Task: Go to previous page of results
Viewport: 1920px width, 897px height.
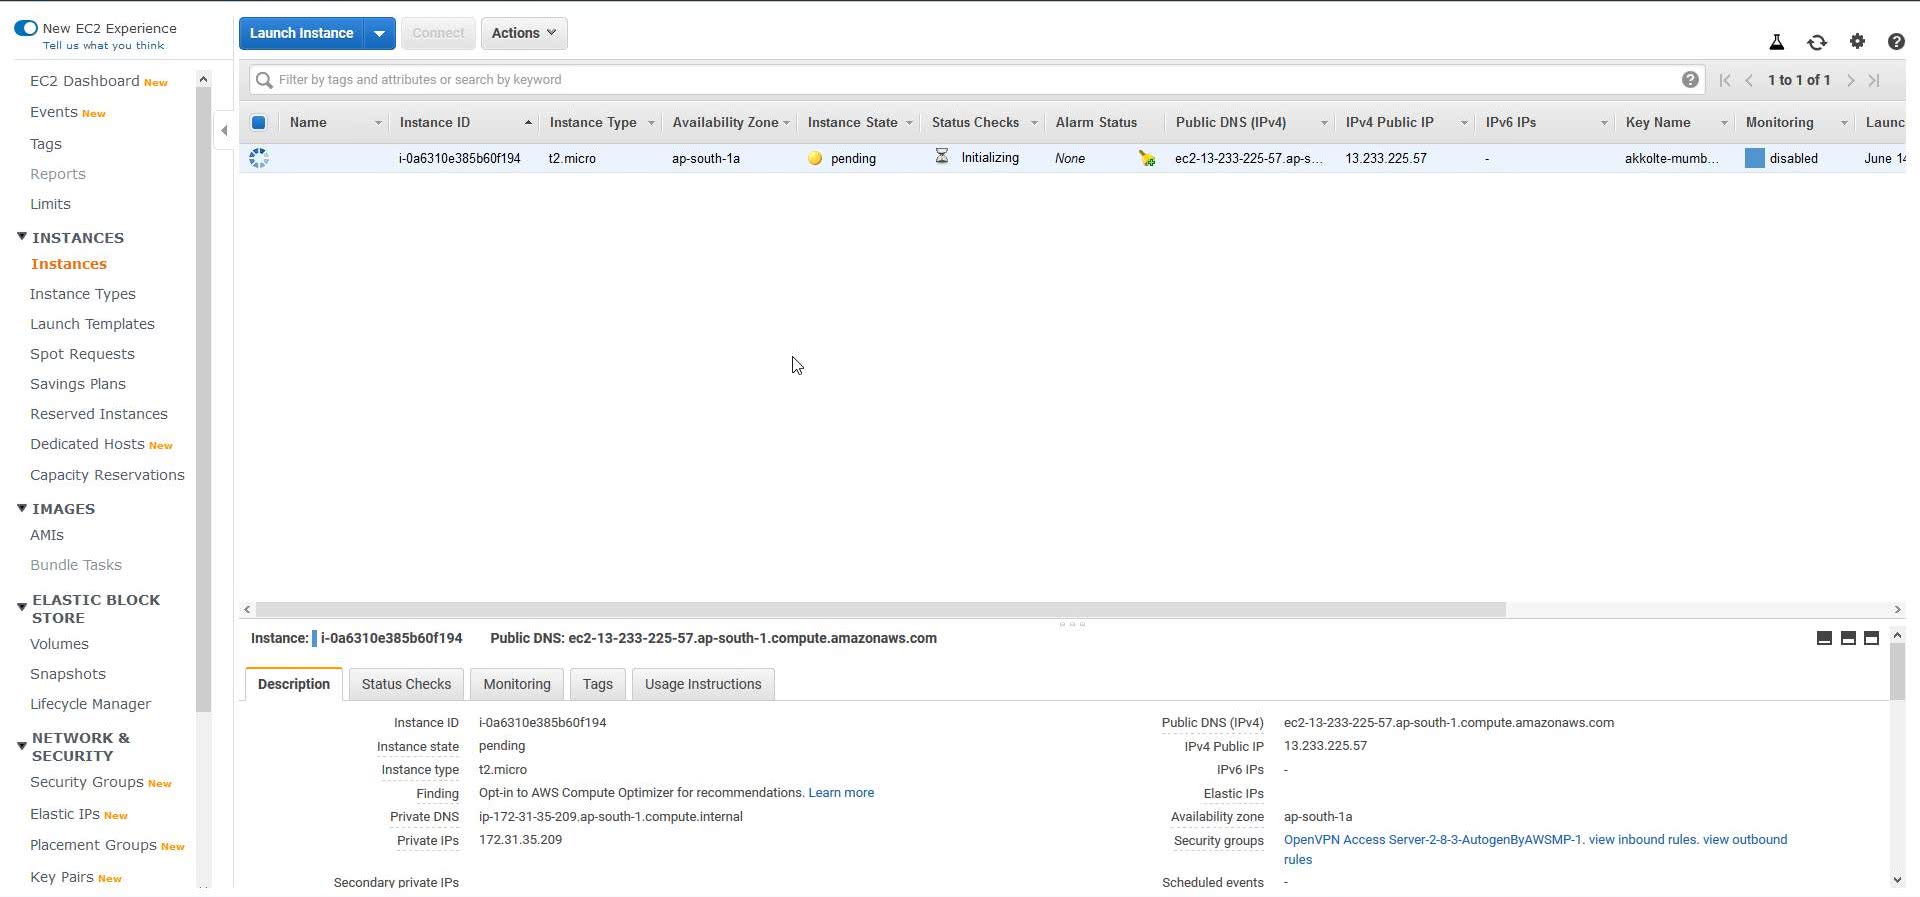Action: point(1749,80)
